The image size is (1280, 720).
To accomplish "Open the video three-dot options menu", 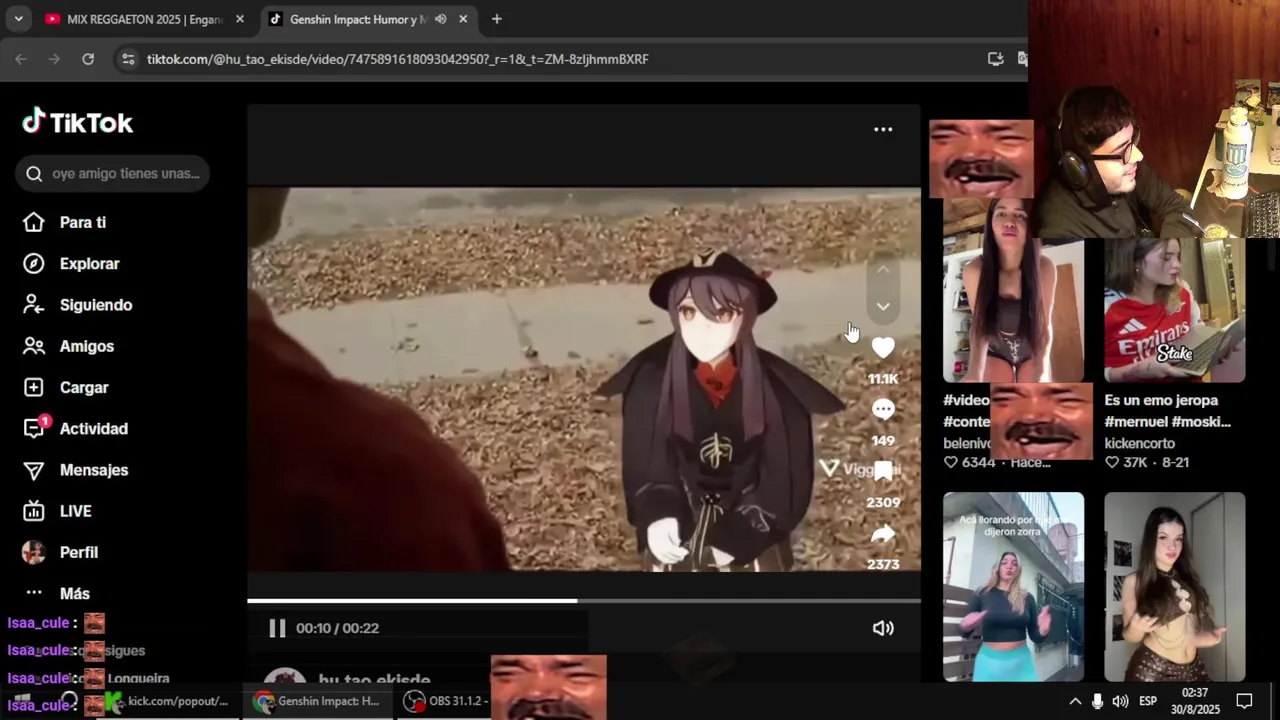I will pos(883,129).
